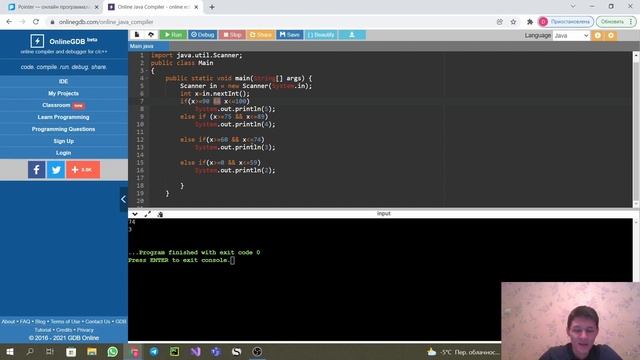Open the Windows Start menu
This screenshot has width=640, height=360.
pos(10,351)
